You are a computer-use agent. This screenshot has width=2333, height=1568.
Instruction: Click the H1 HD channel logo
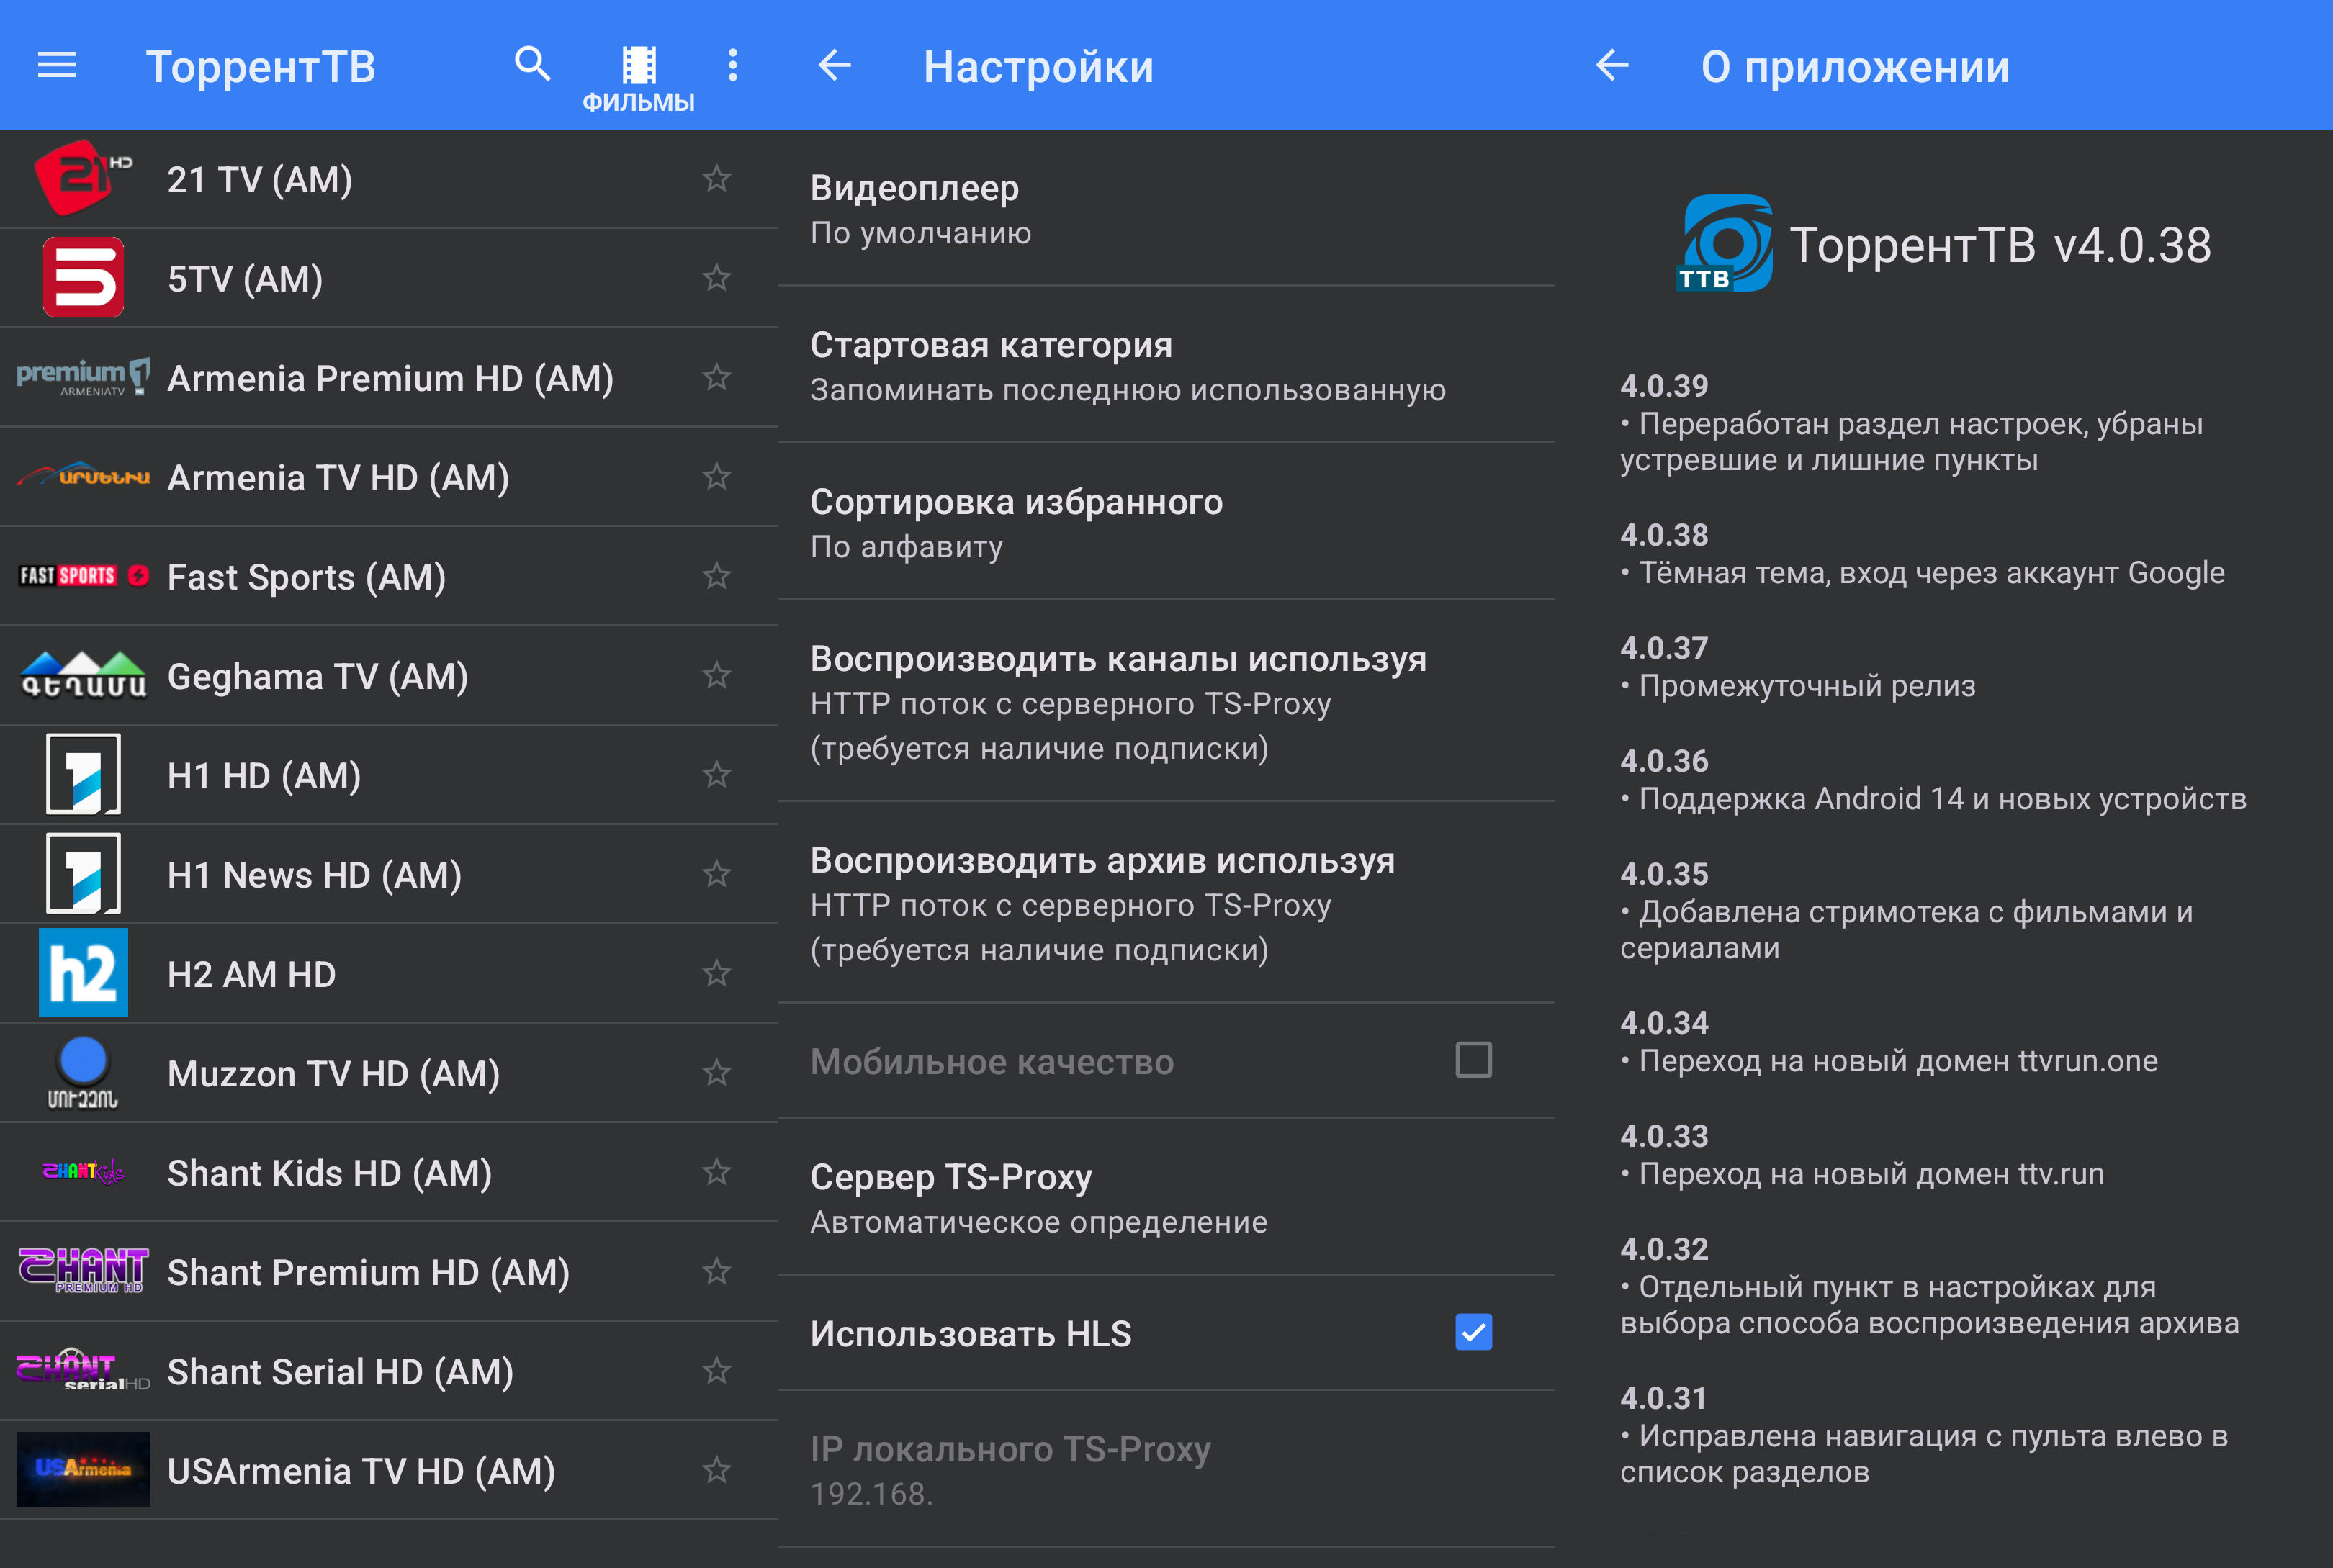[x=83, y=774]
